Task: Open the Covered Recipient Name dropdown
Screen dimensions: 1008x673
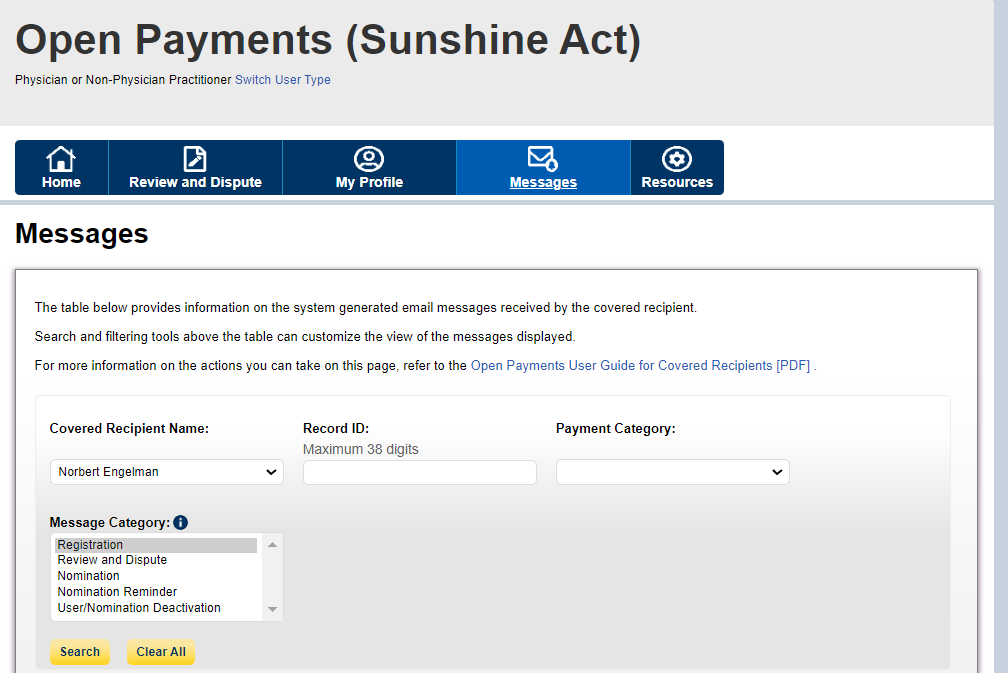Action: click(x=167, y=472)
